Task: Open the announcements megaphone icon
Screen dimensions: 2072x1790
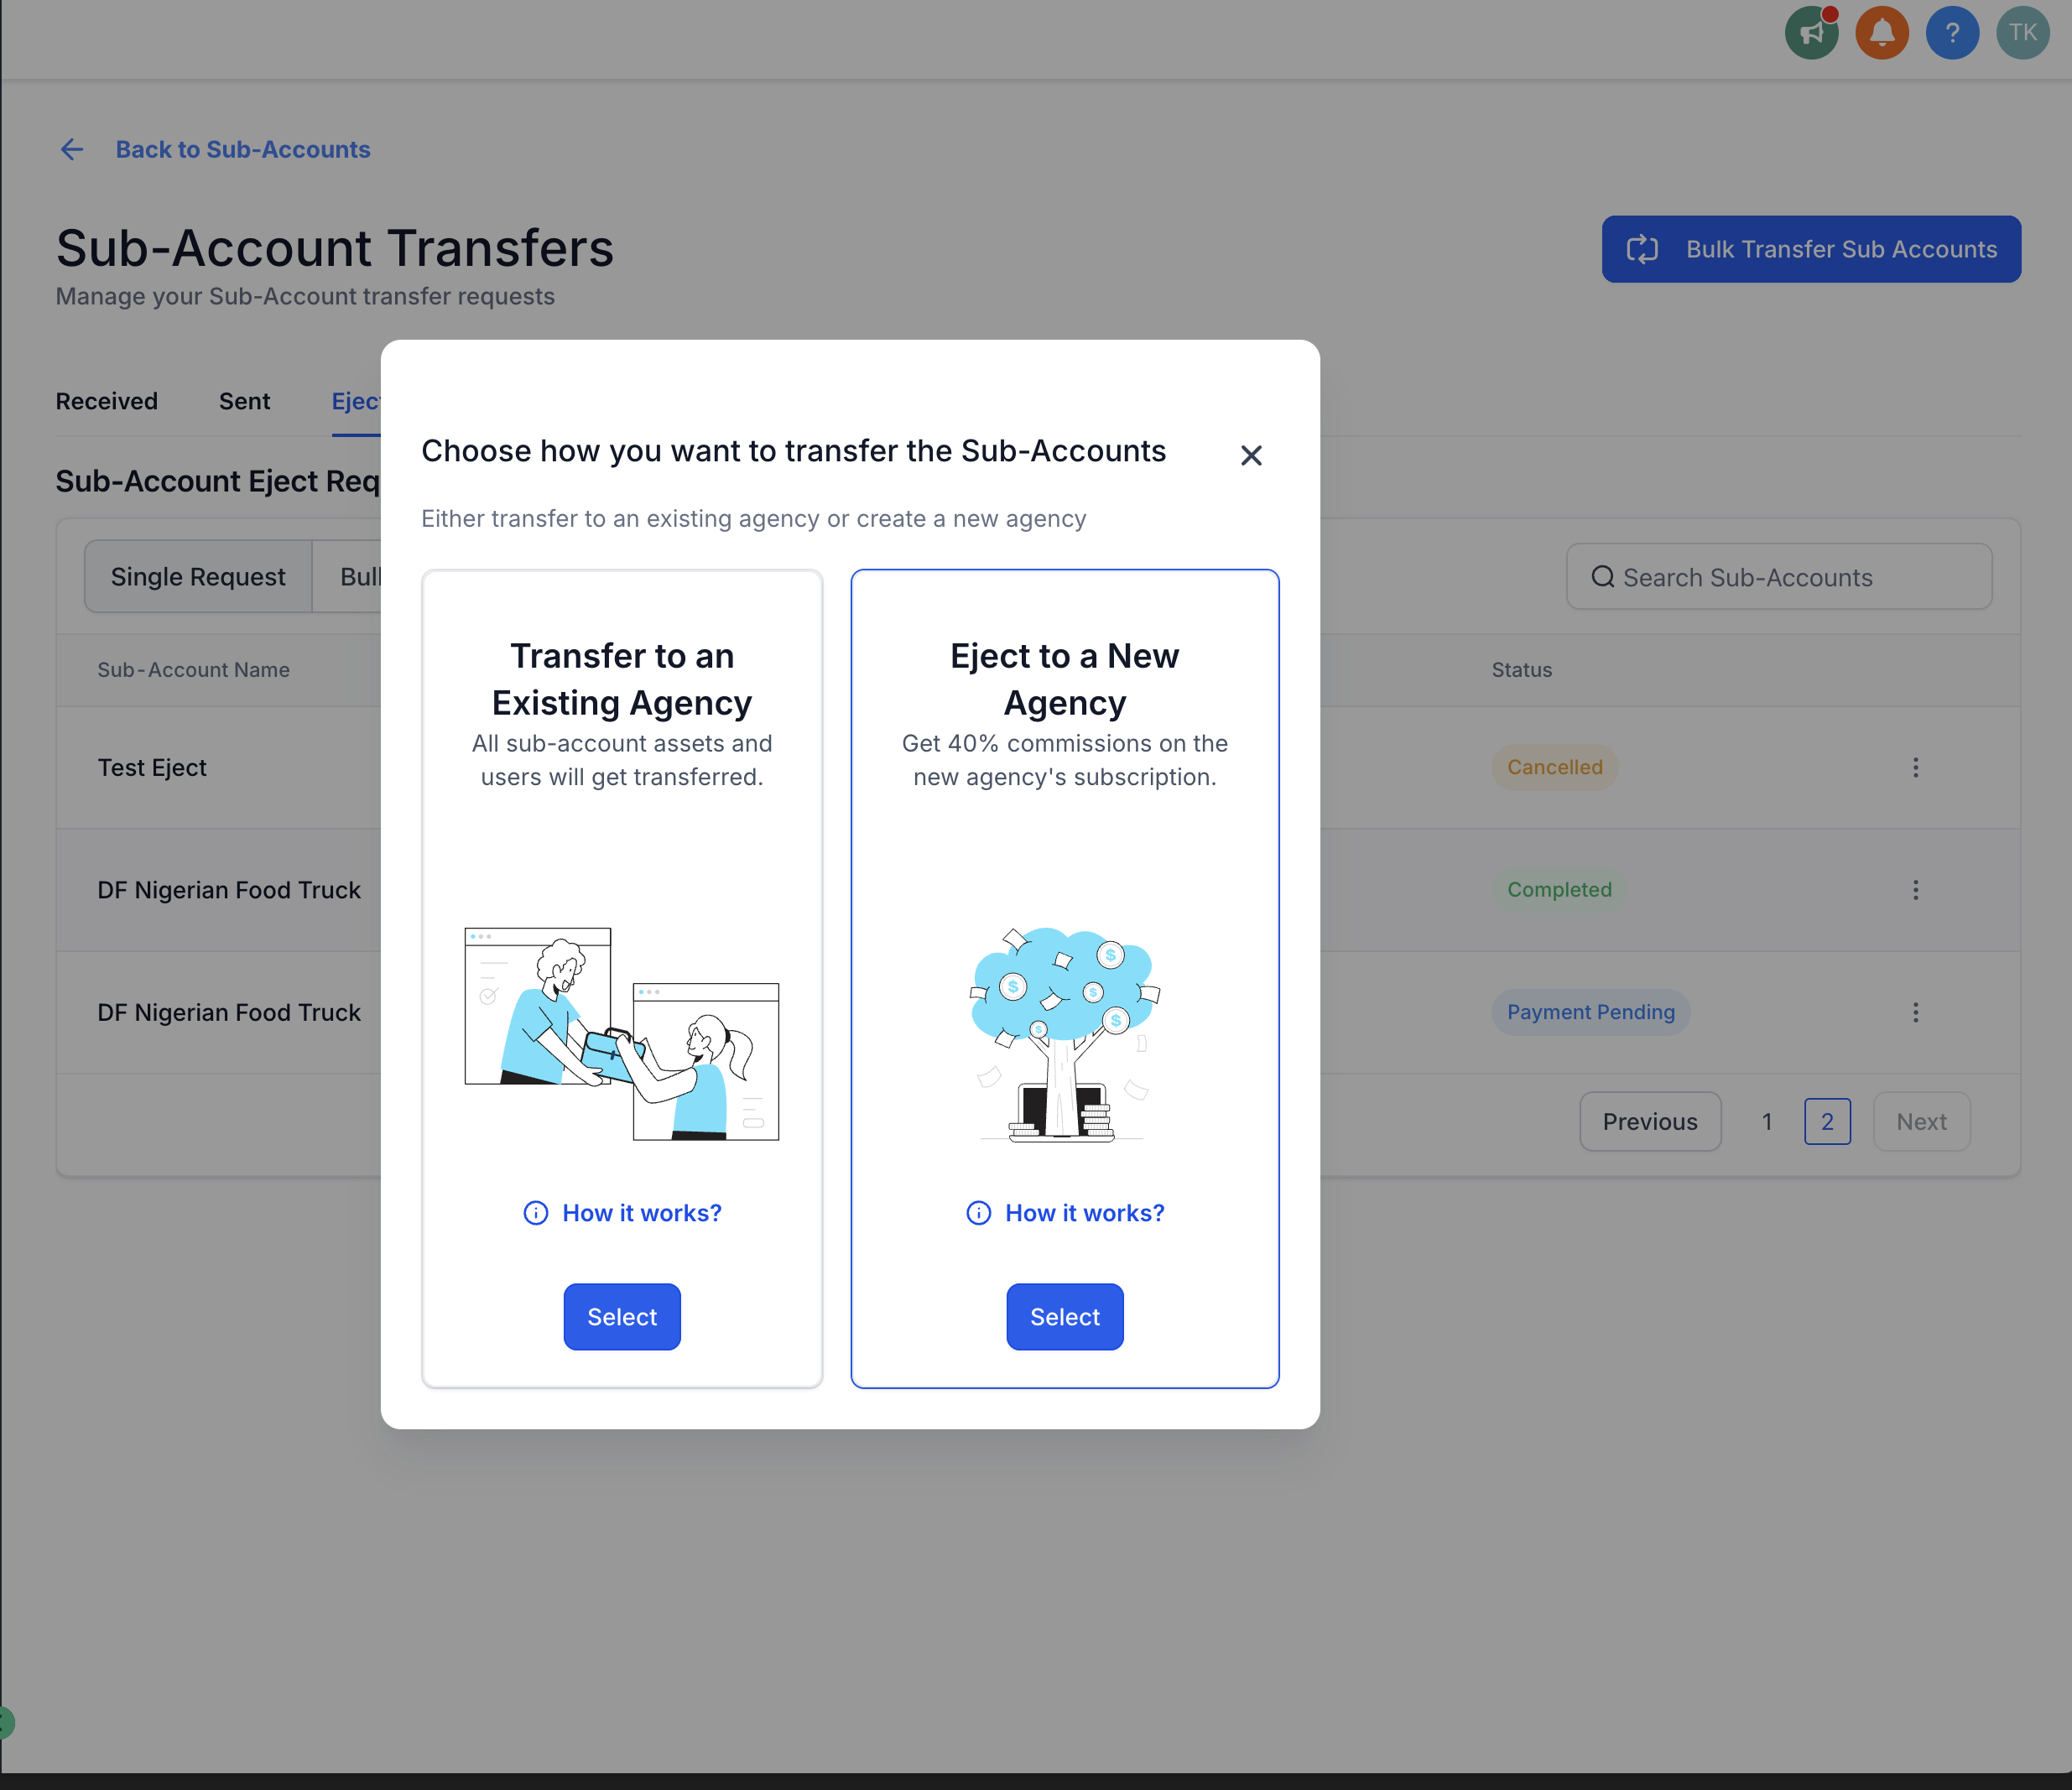Action: [1811, 33]
